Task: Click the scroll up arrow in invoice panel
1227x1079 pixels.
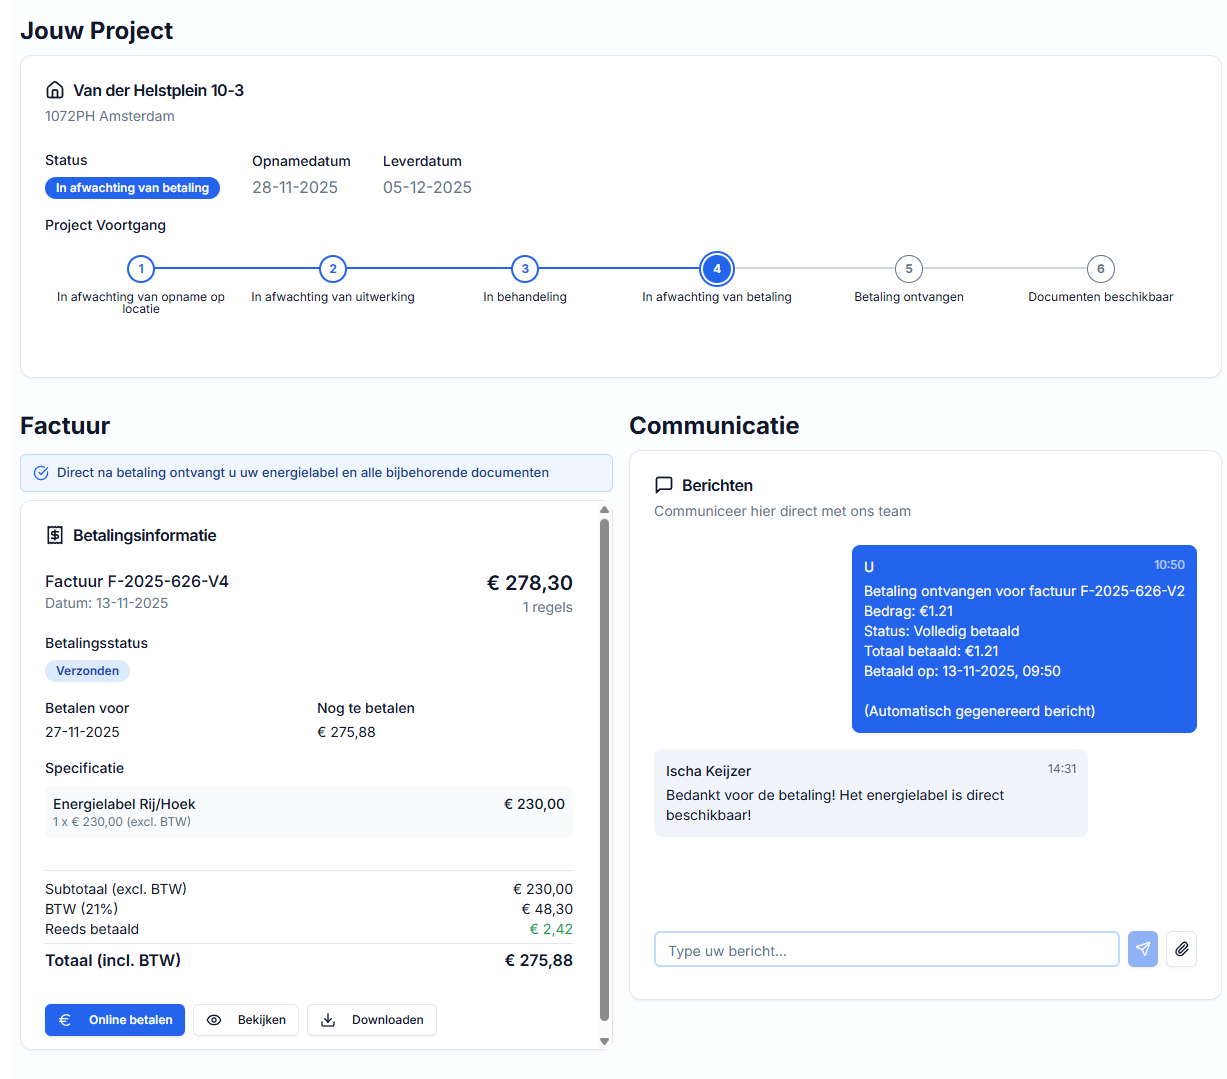Action: 604,511
